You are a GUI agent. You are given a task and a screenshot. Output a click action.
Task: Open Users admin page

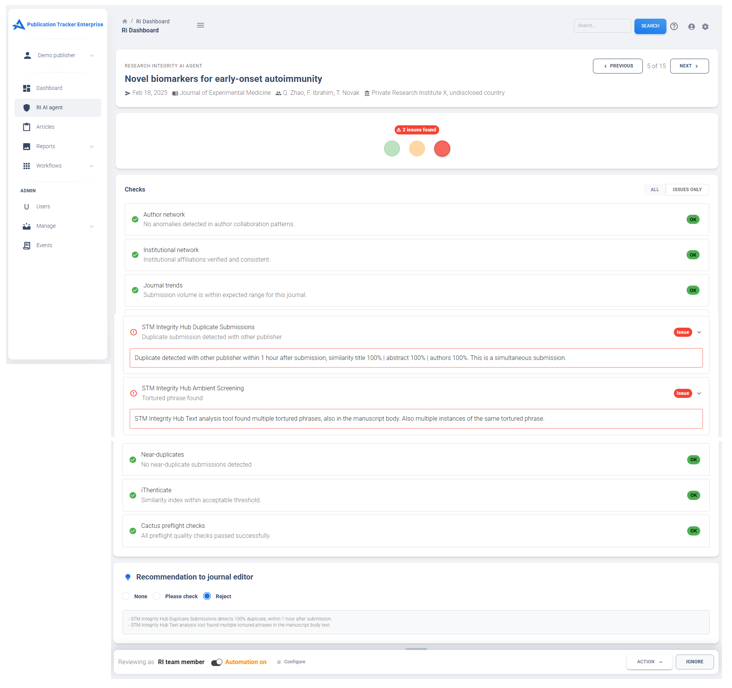tap(43, 206)
